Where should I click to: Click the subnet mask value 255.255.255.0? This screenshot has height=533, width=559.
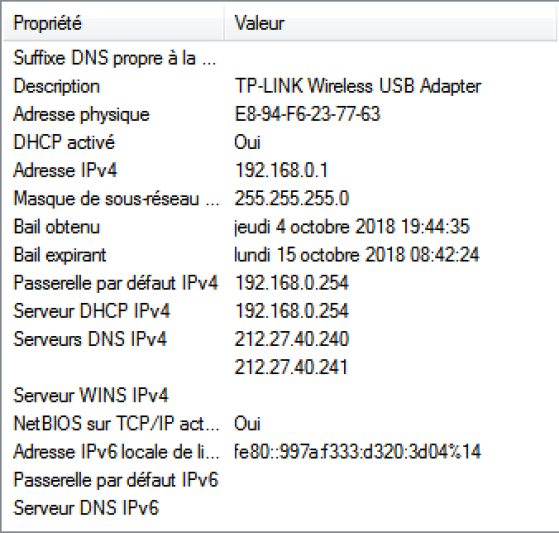(292, 199)
